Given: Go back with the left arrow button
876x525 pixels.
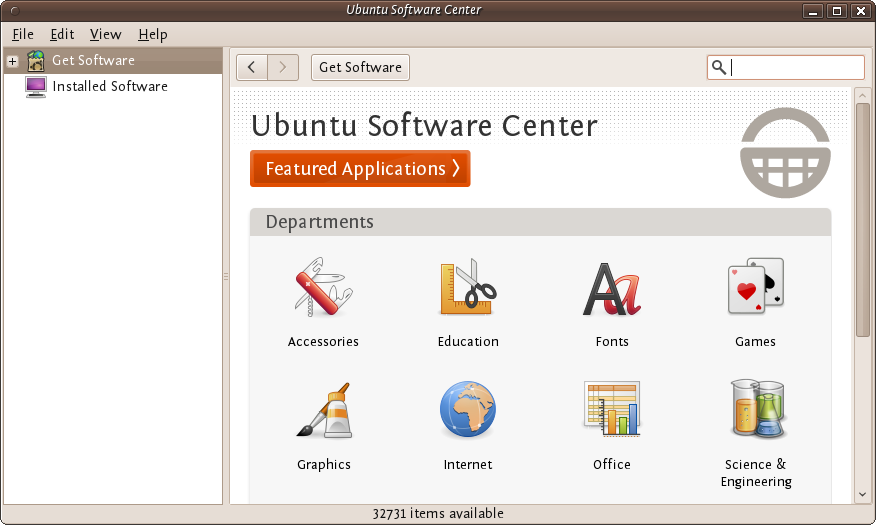Looking at the screenshot, I should tap(252, 67).
